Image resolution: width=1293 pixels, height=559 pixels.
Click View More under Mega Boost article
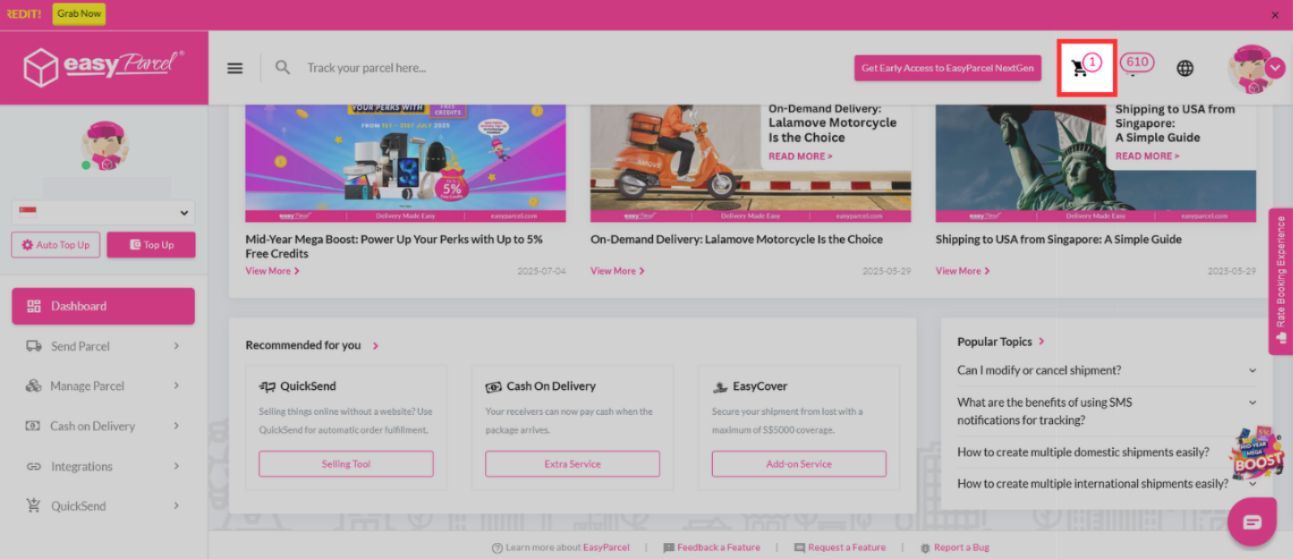[272, 271]
